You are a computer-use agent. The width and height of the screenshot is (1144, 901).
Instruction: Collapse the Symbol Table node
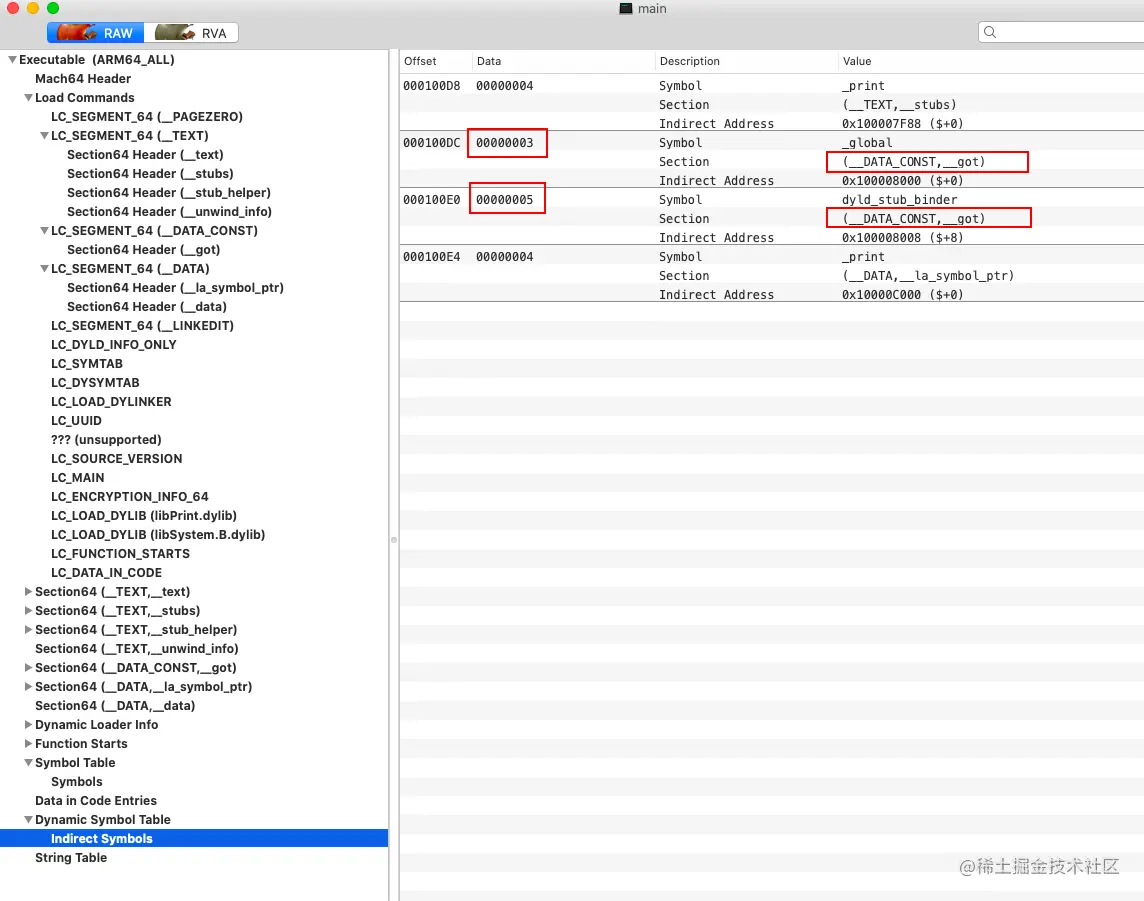coord(28,762)
